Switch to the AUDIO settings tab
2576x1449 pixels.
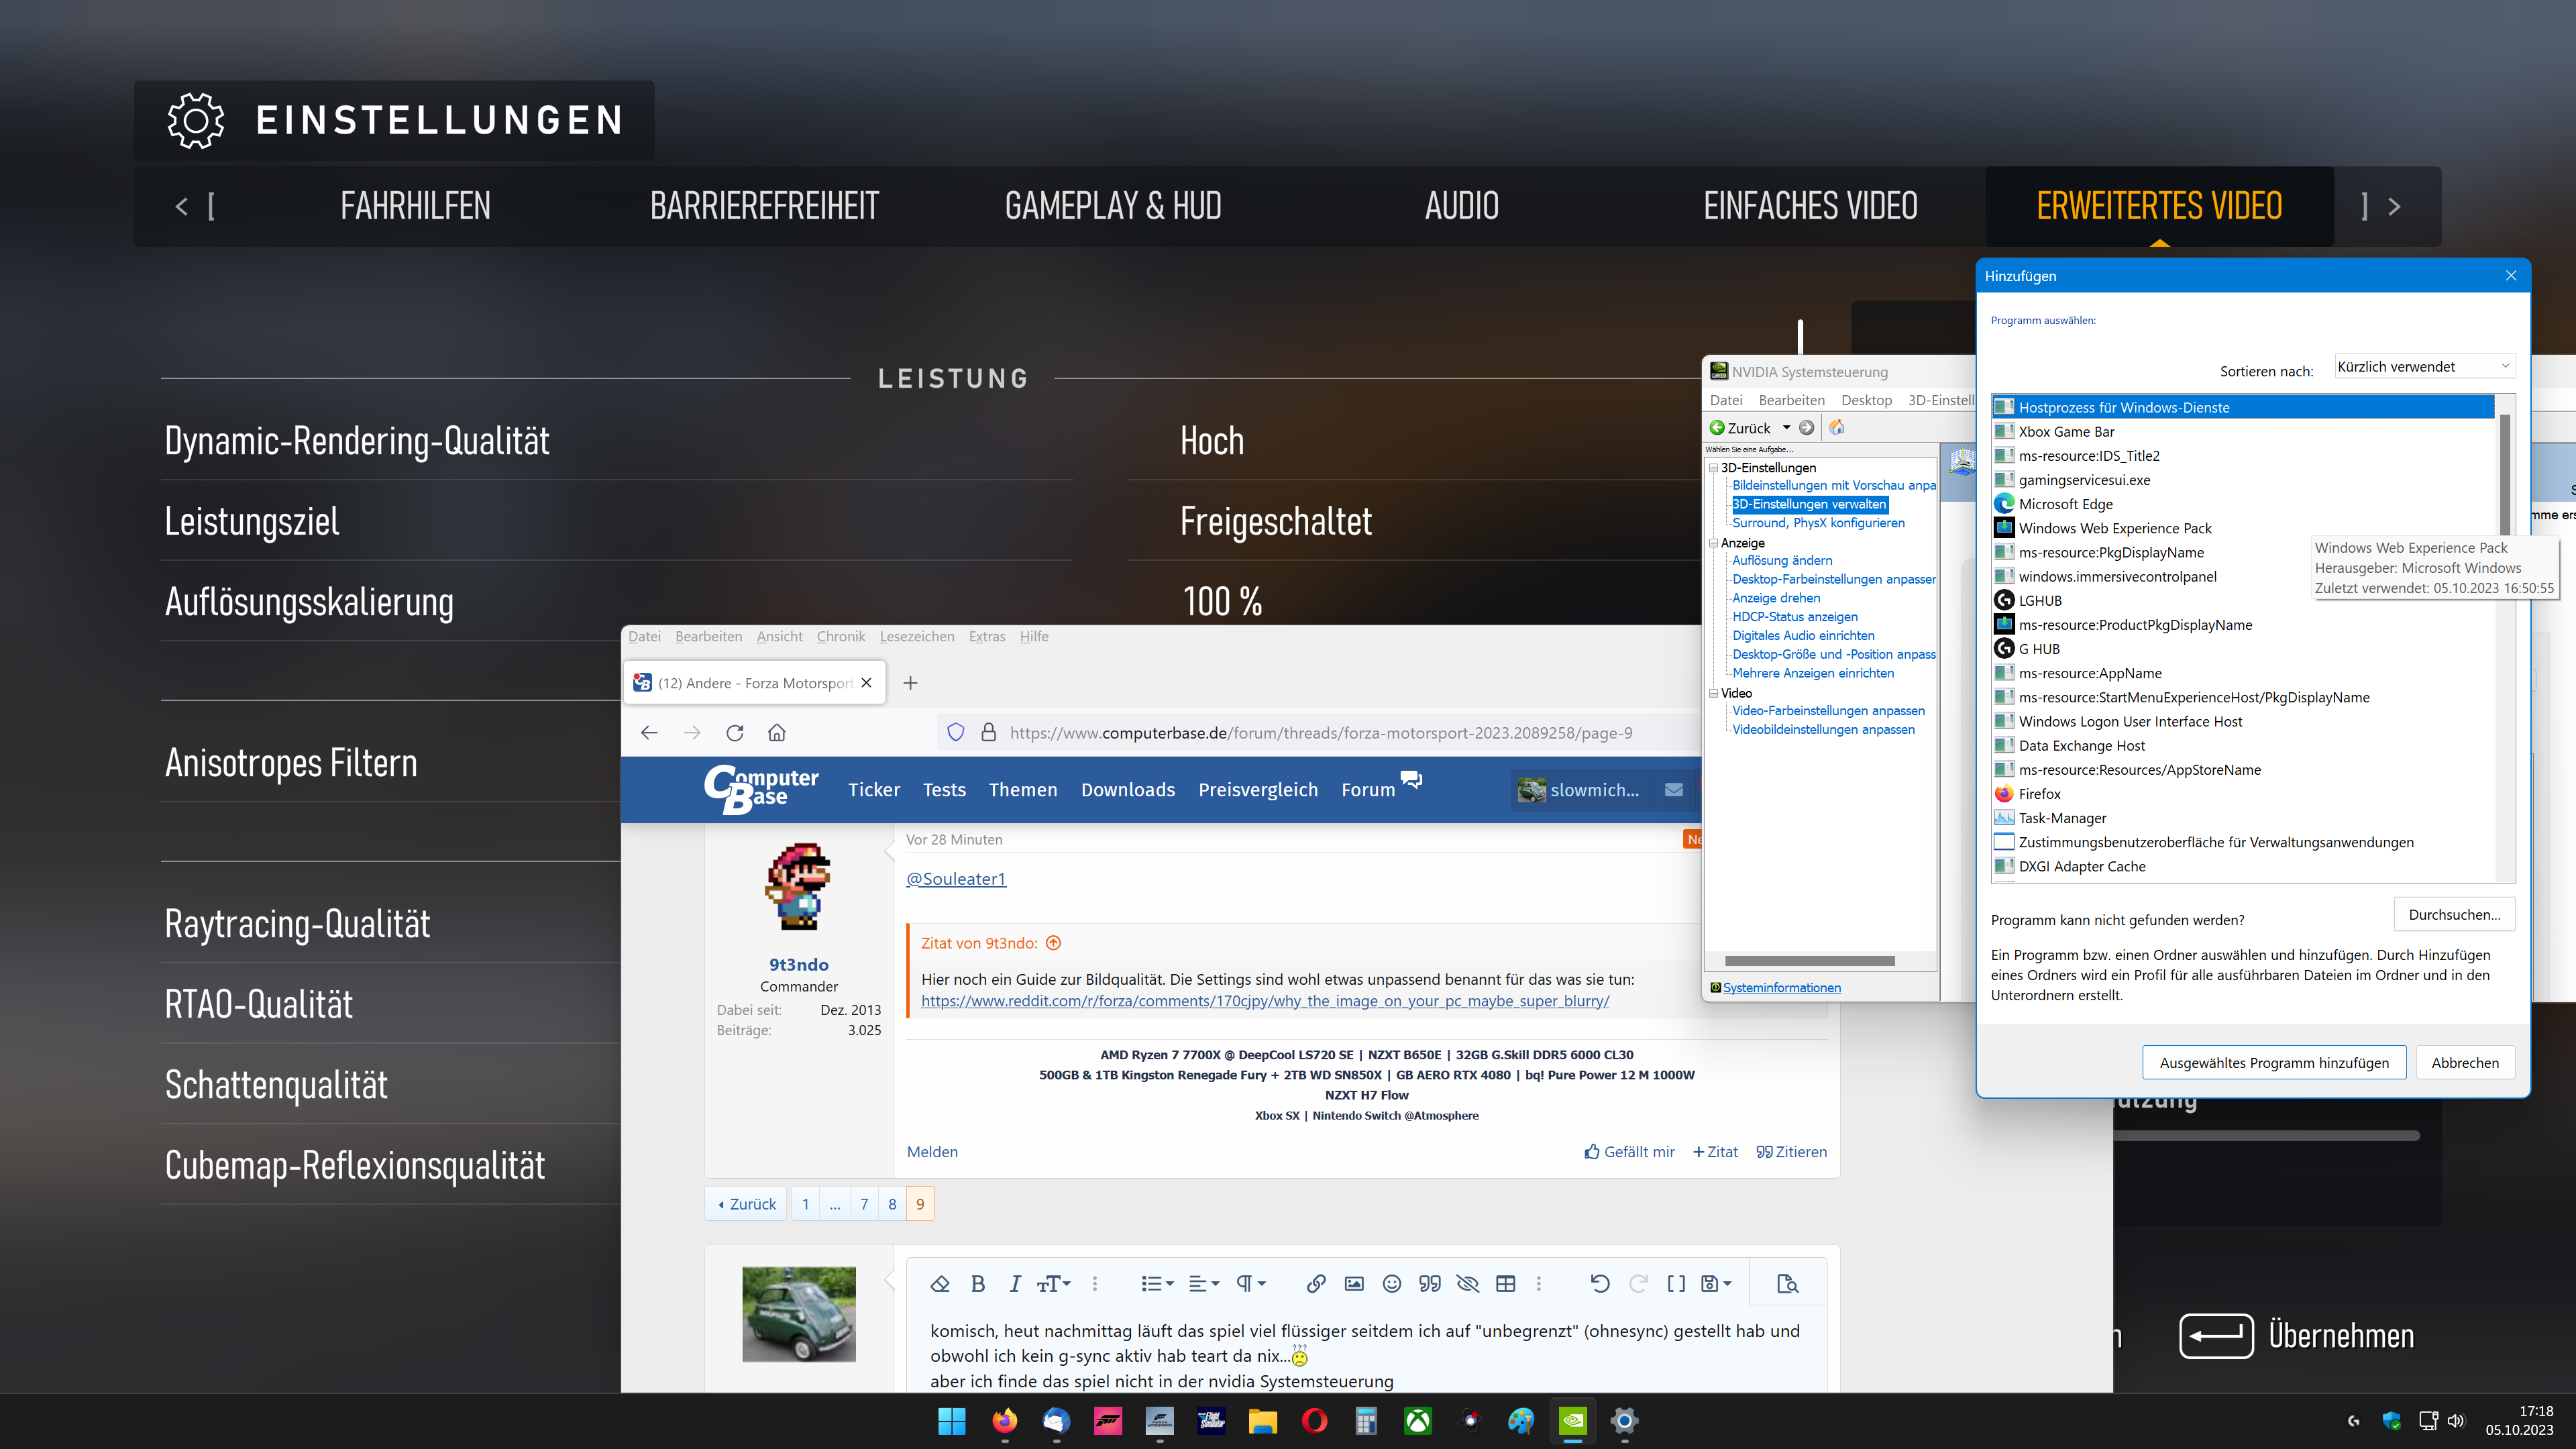[1461, 206]
